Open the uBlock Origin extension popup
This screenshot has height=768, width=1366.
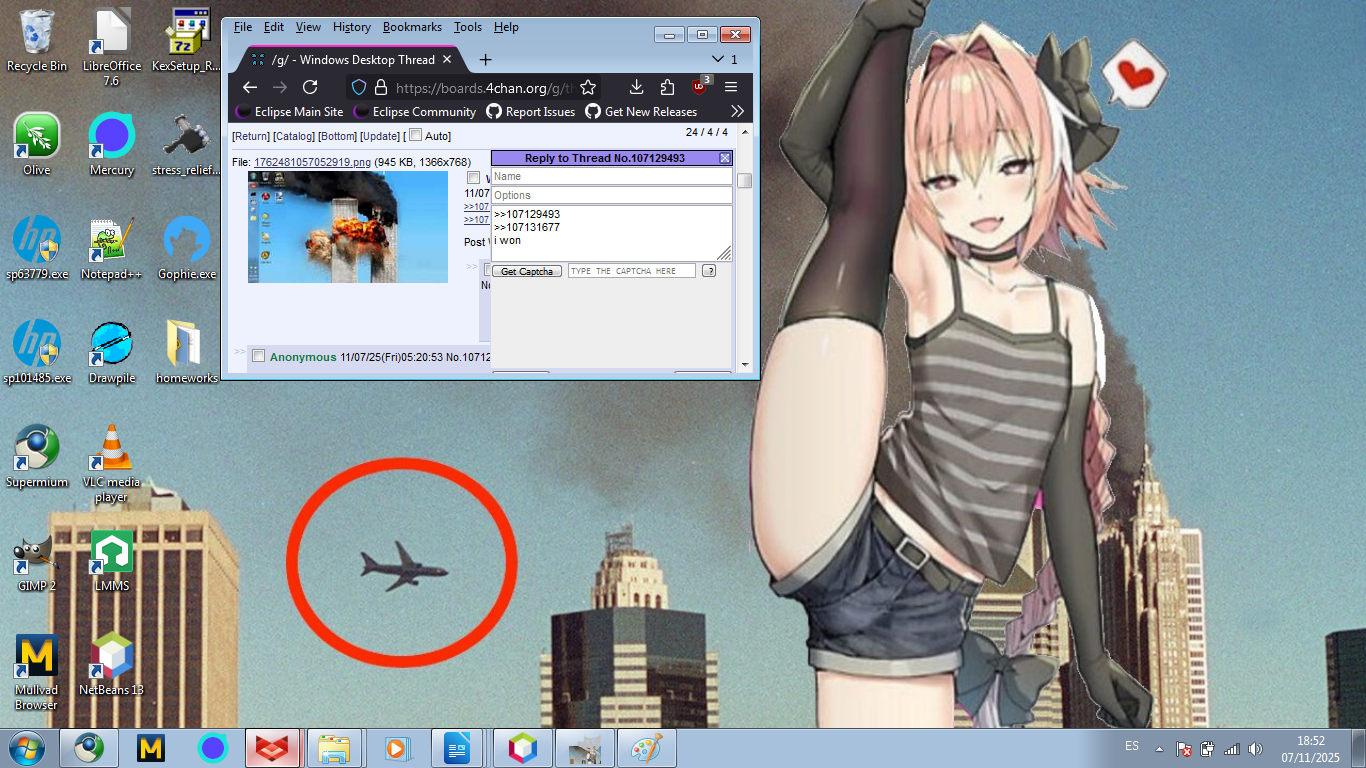[x=700, y=86]
